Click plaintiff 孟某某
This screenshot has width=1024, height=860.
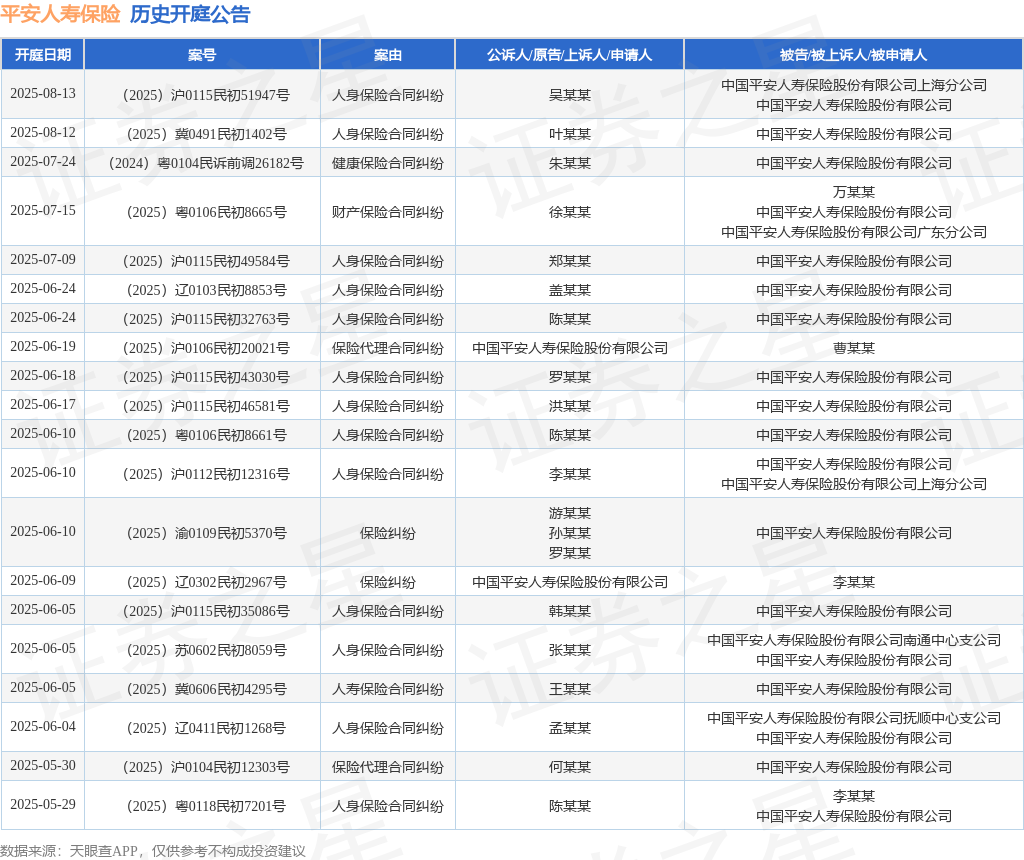(569, 728)
